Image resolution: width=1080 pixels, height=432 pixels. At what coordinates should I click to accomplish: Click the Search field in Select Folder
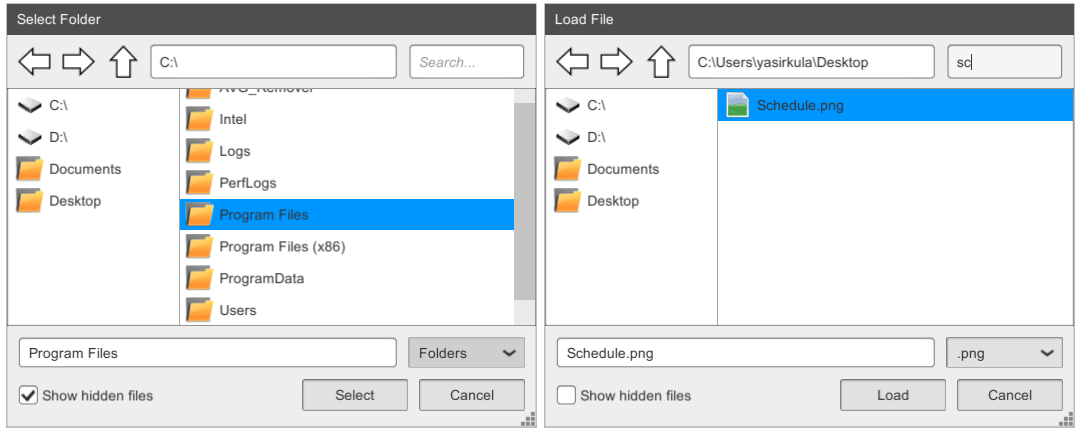pos(466,62)
